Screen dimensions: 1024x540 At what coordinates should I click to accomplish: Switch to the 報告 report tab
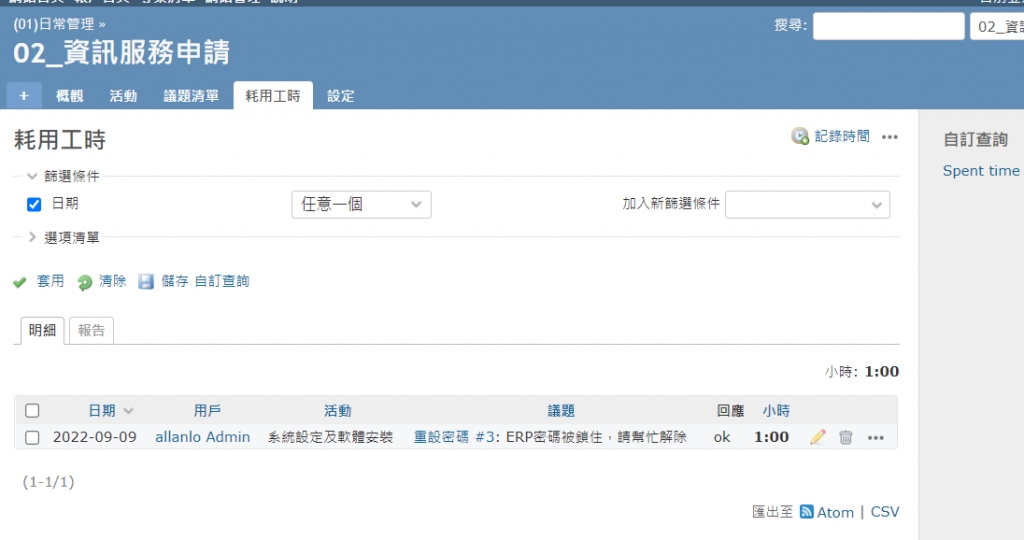(91, 330)
